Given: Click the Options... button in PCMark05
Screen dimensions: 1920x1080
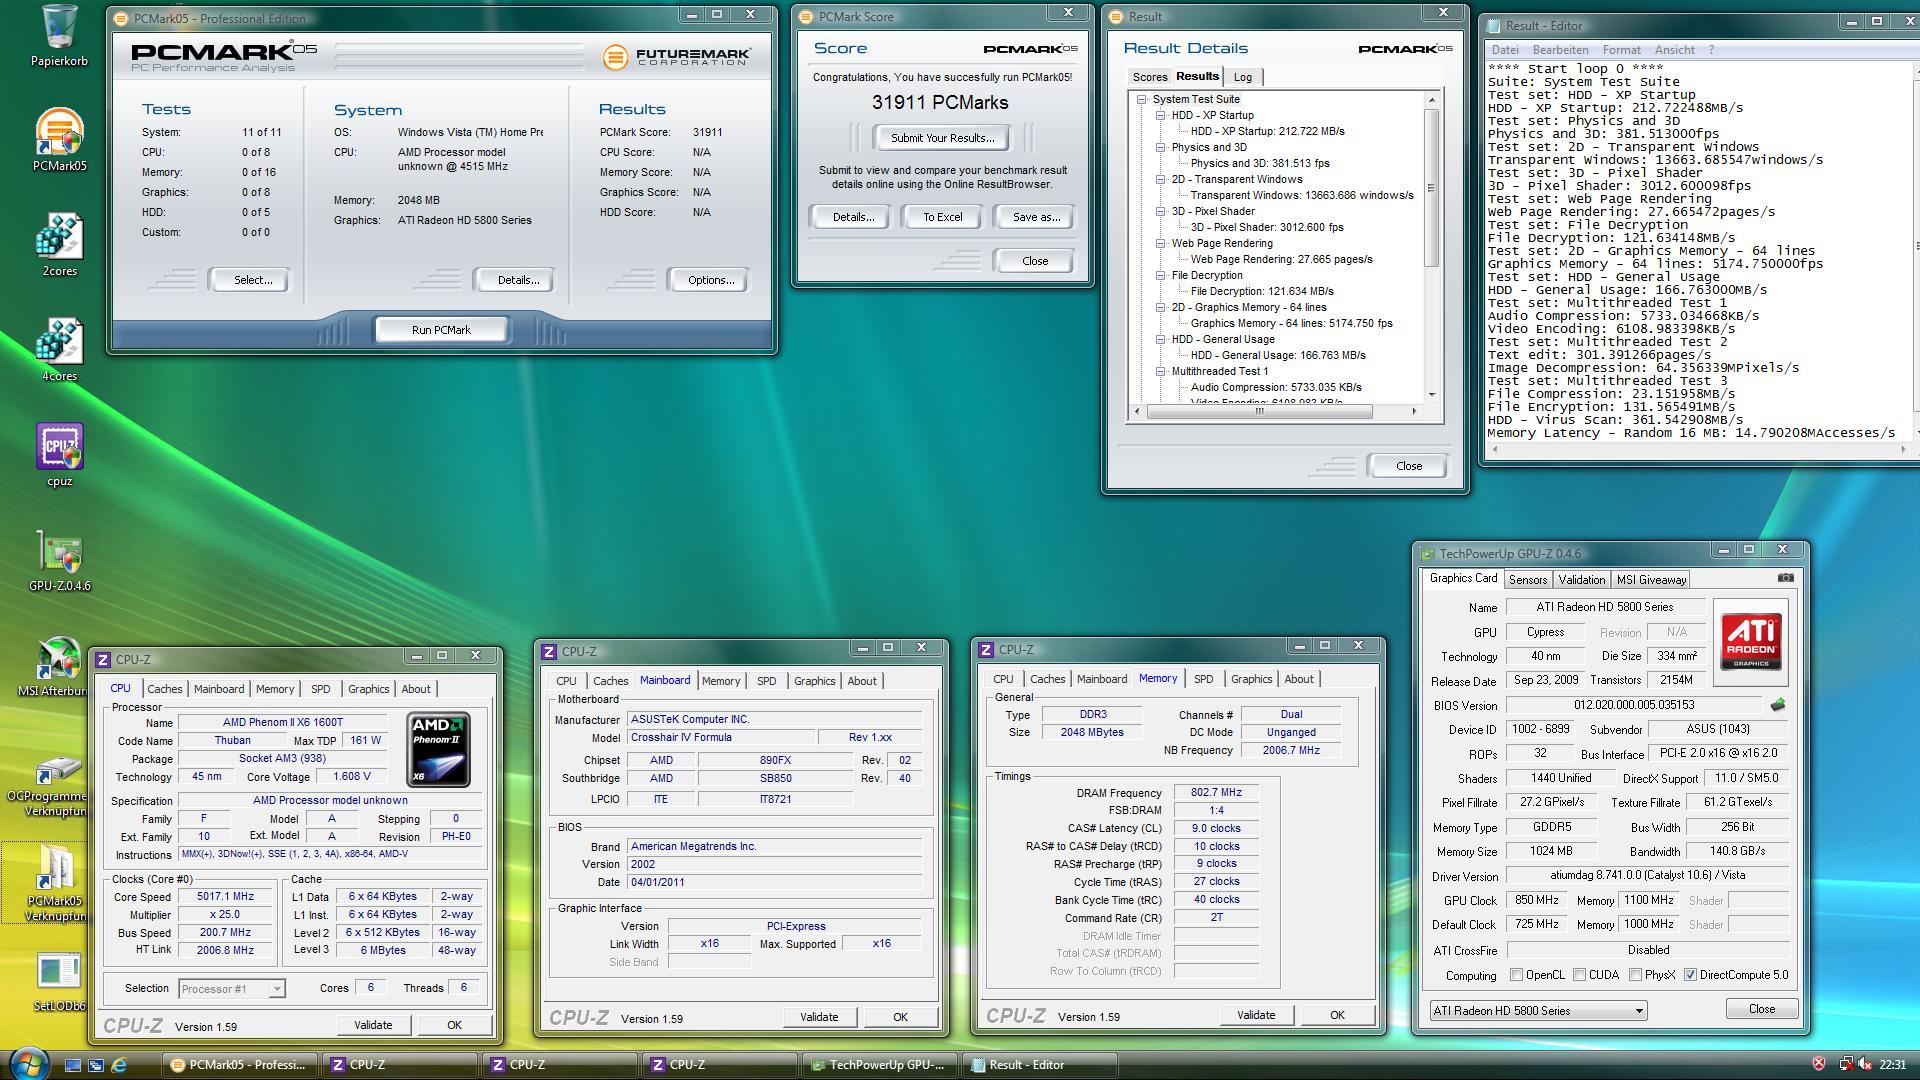Looking at the screenshot, I should tap(710, 280).
